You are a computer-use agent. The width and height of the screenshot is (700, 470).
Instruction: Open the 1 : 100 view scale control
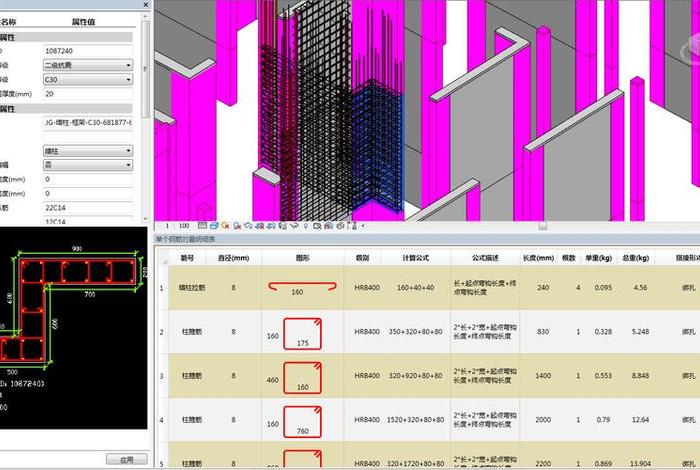(178, 226)
